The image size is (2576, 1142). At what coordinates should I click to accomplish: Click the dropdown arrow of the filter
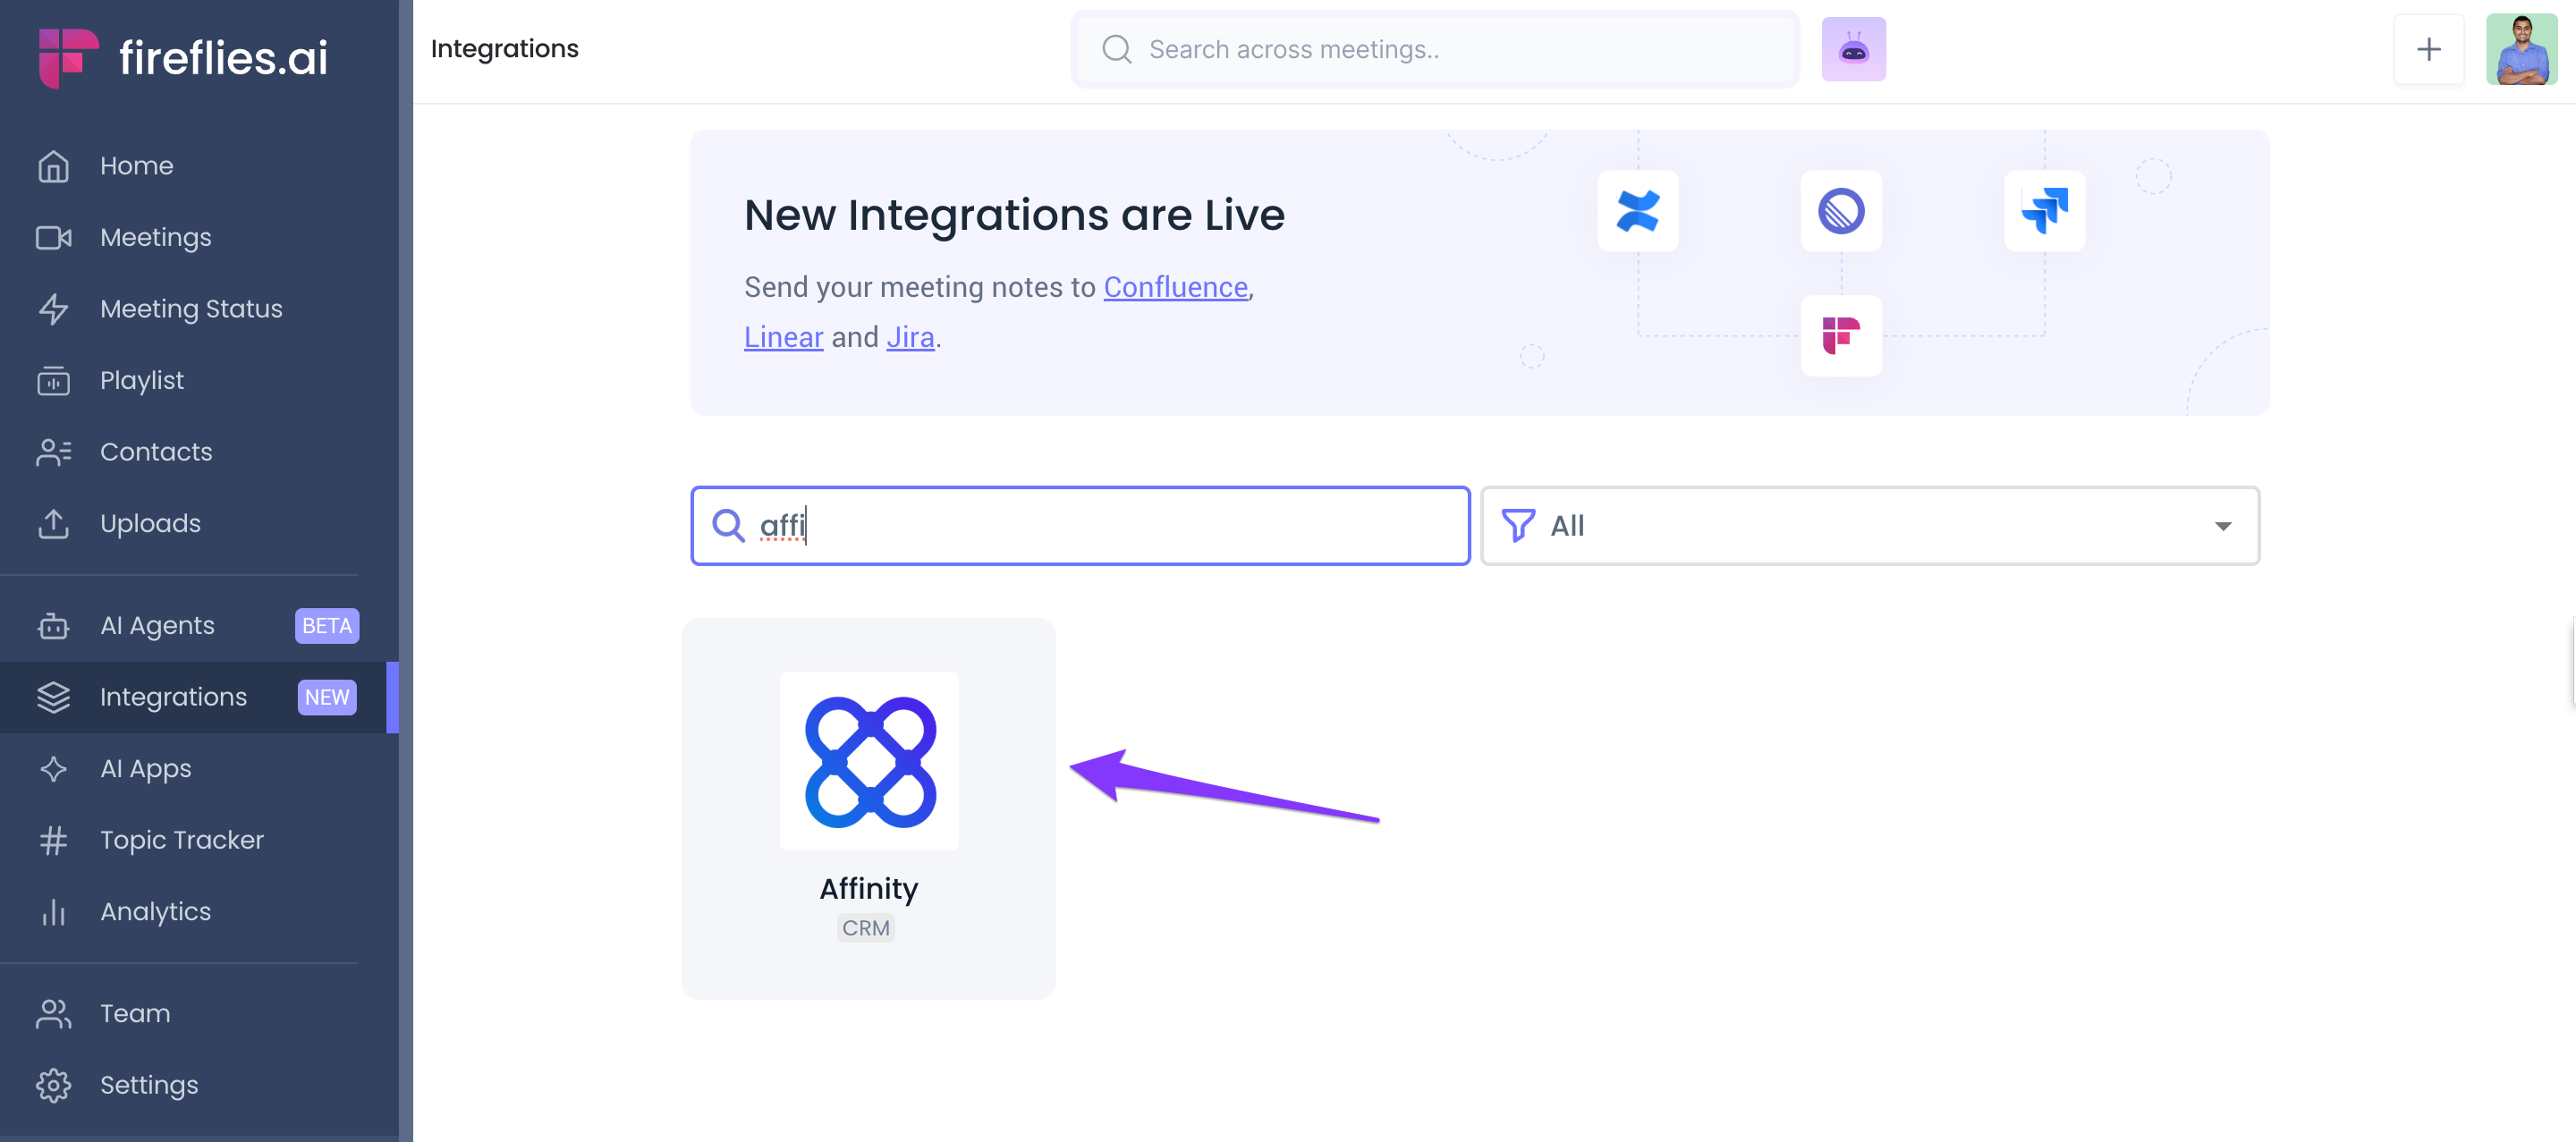pos(2222,526)
